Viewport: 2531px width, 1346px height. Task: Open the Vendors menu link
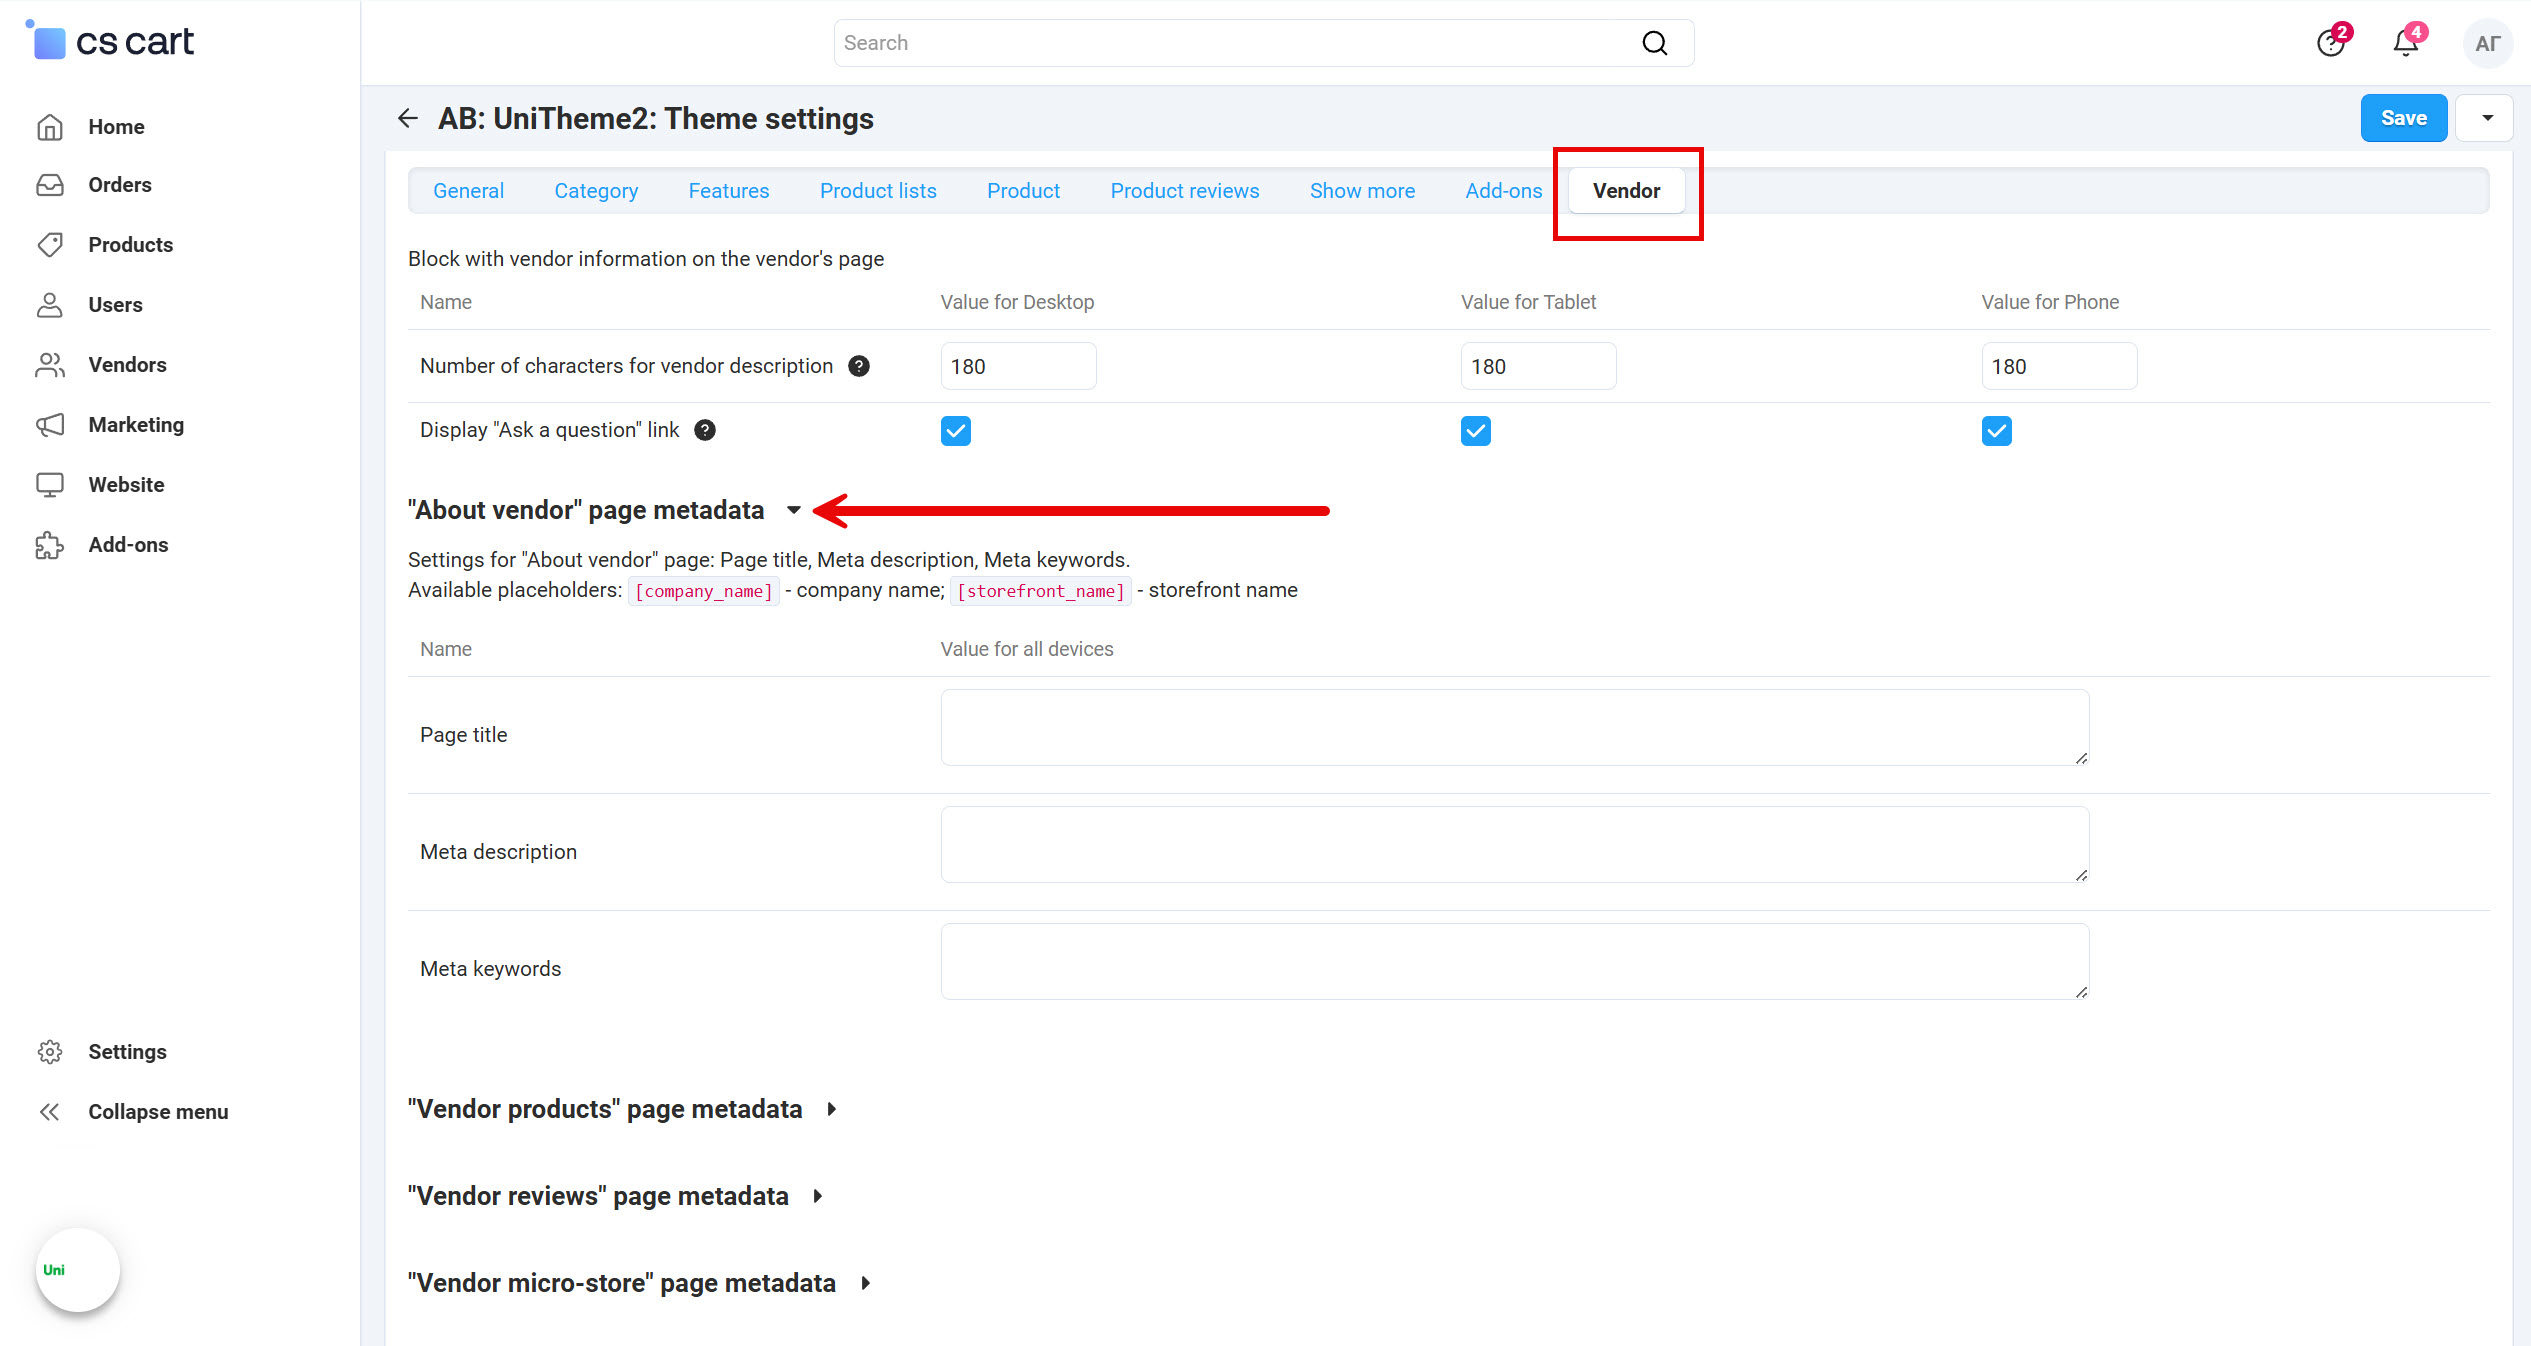click(127, 365)
